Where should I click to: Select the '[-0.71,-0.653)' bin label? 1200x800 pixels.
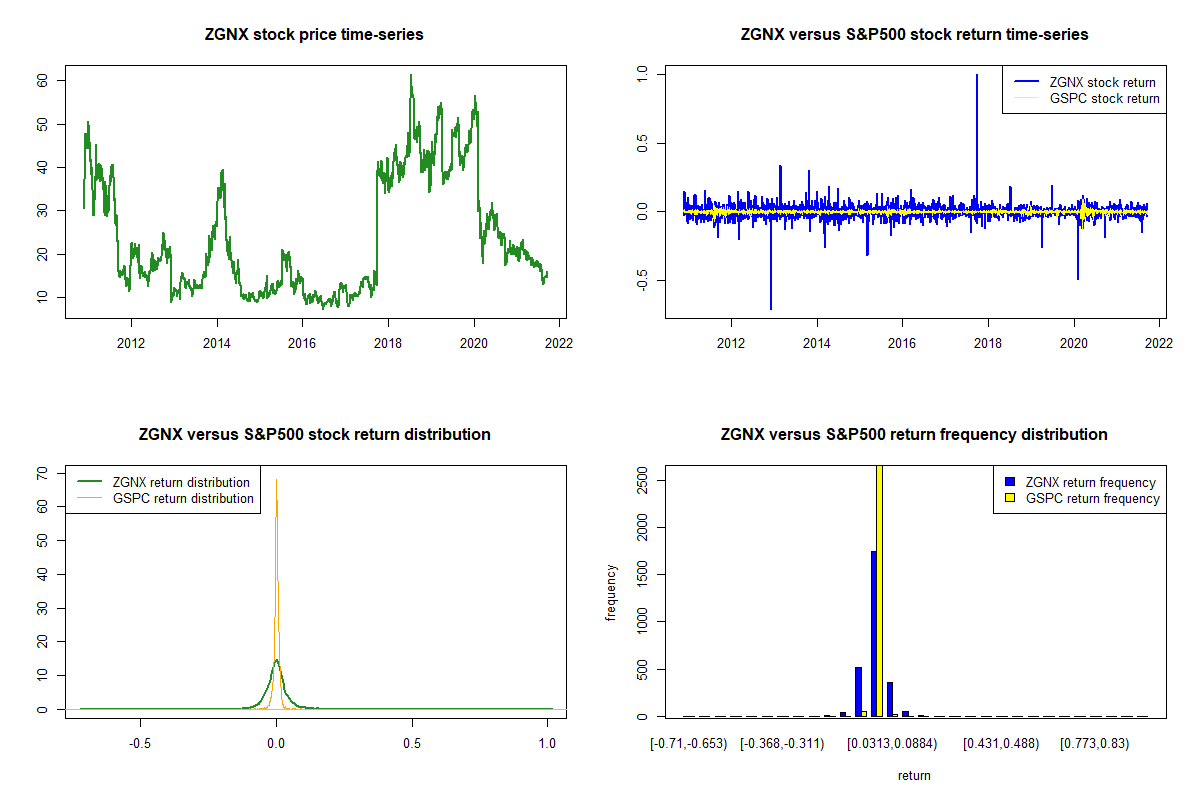[x=688, y=743]
